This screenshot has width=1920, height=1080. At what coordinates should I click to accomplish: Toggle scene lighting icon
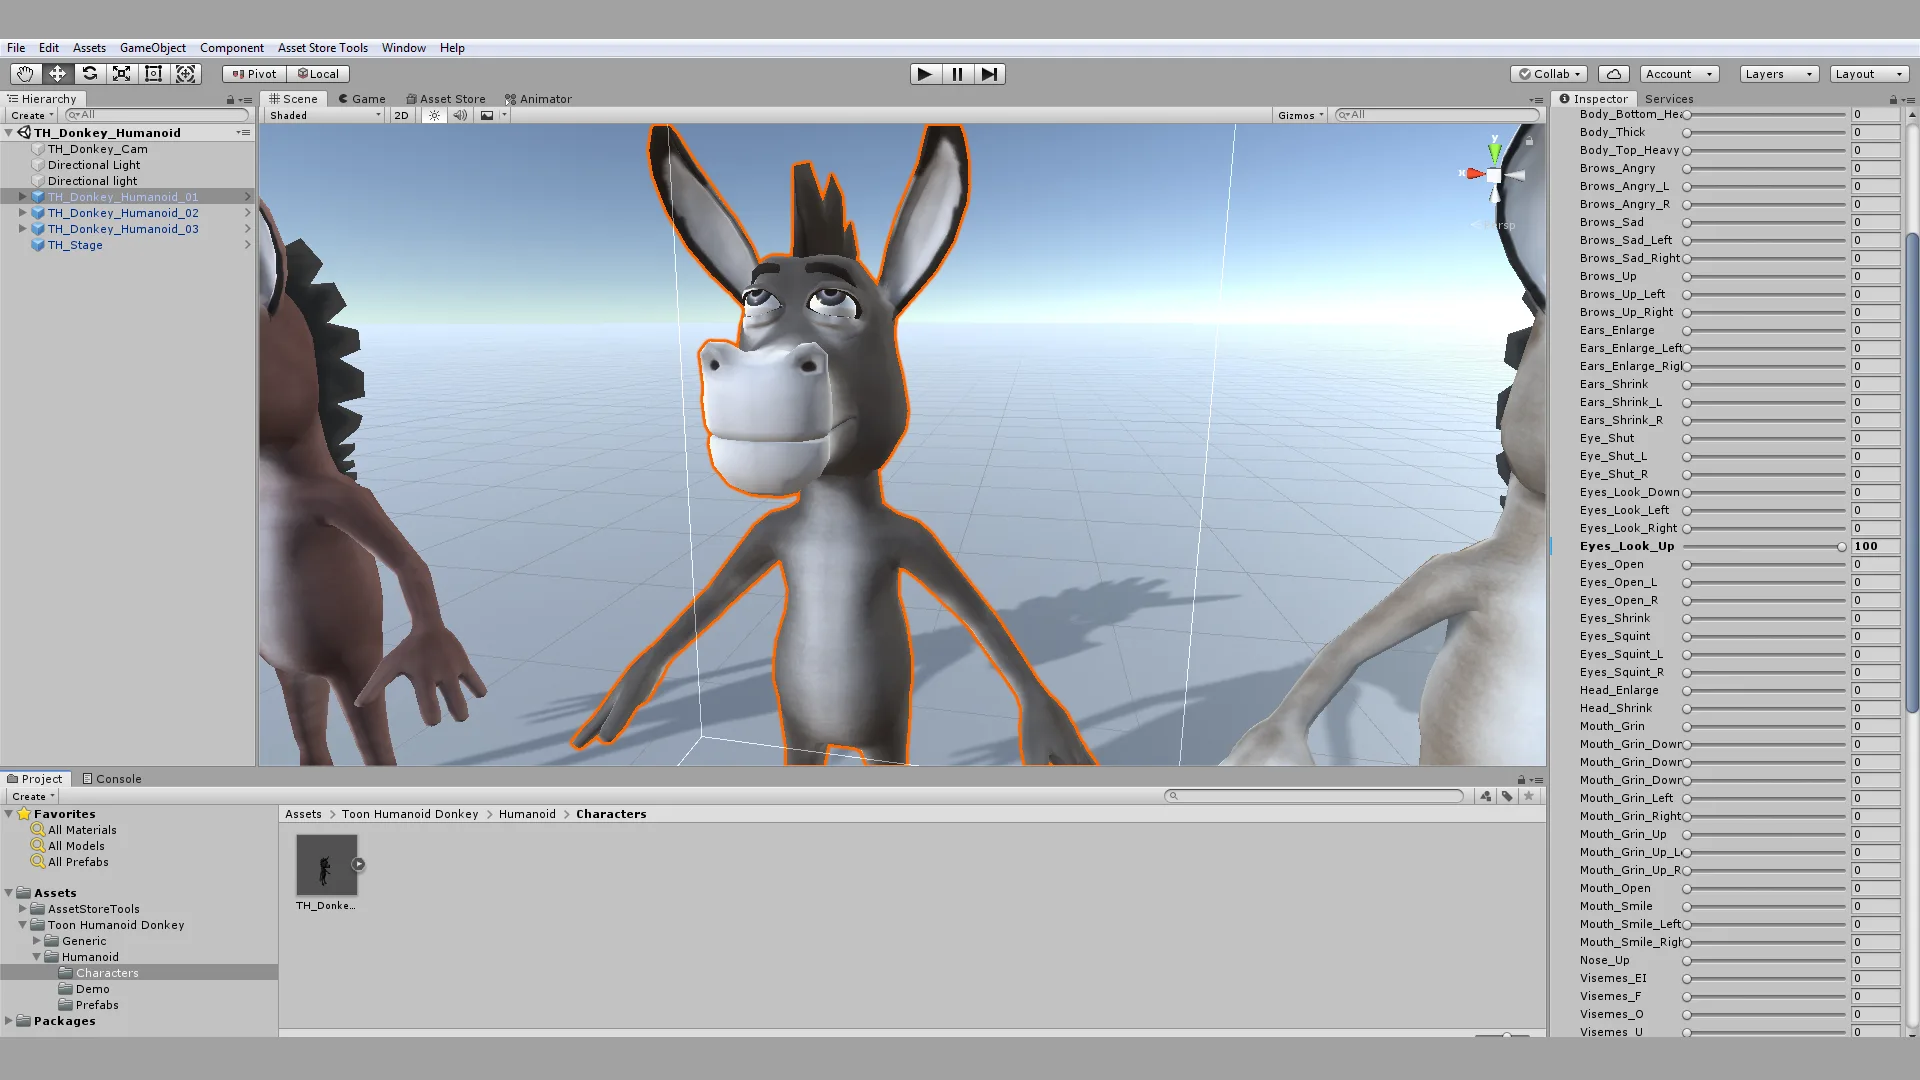434,115
